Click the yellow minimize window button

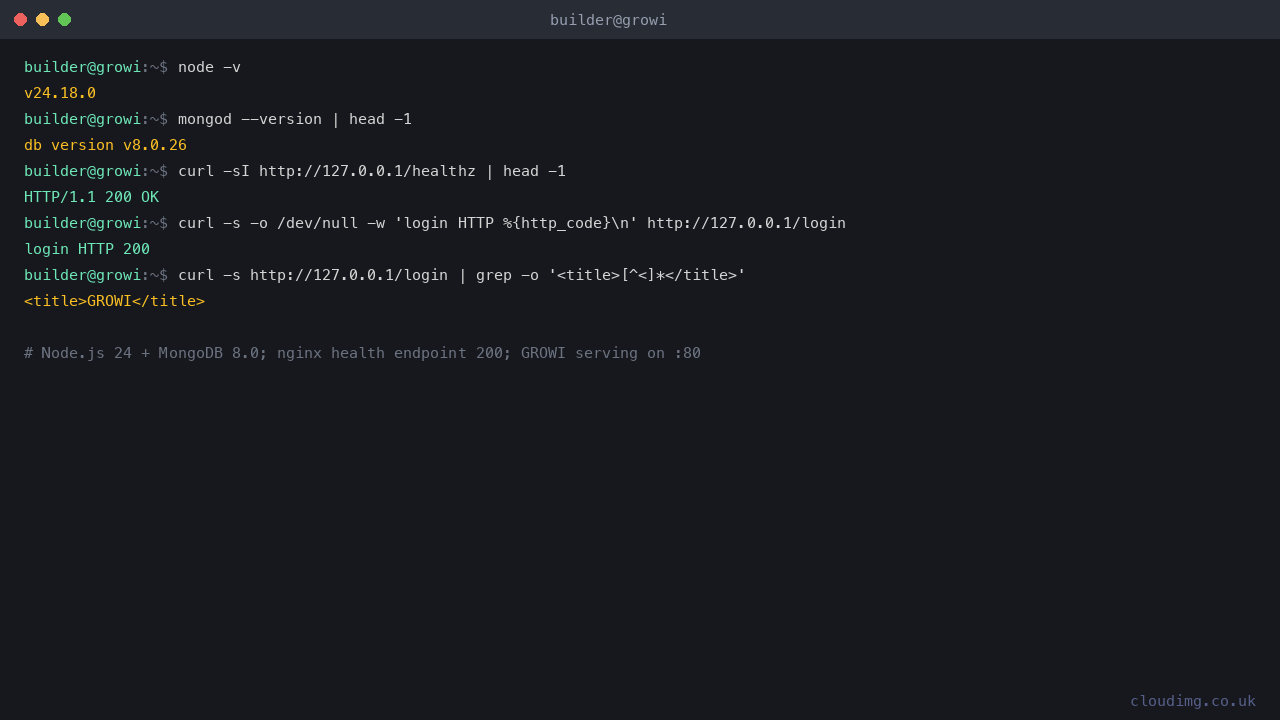[x=42, y=19]
